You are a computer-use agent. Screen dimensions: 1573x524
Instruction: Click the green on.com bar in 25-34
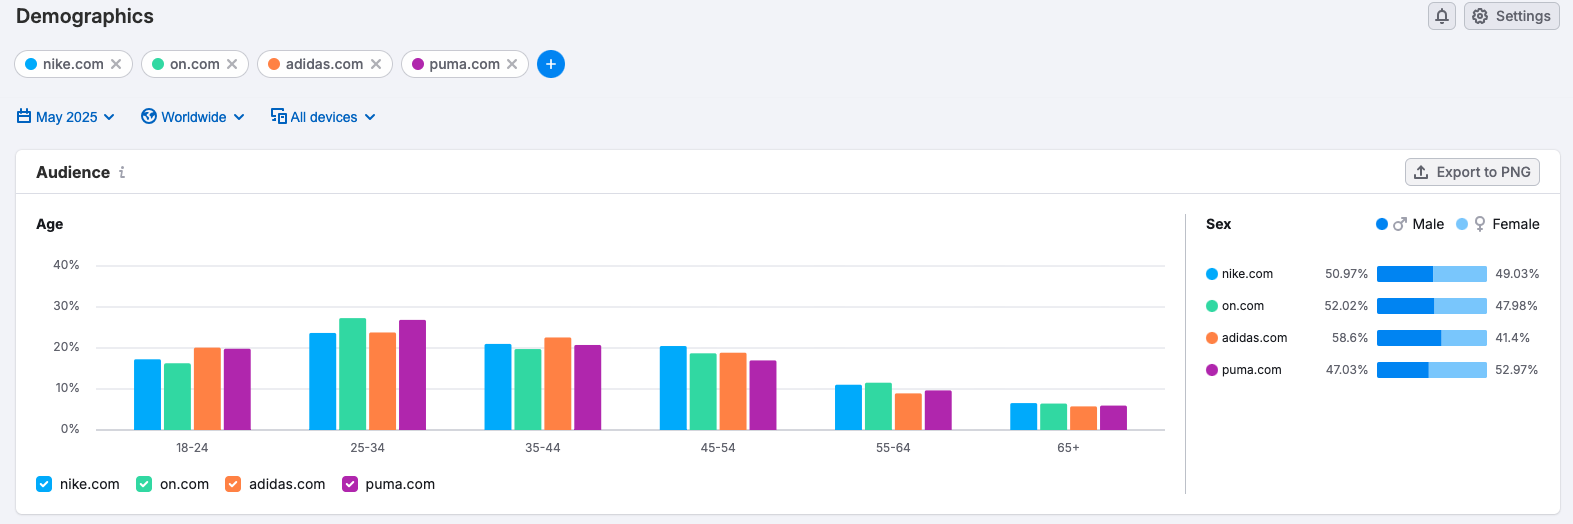pos(352,374)
